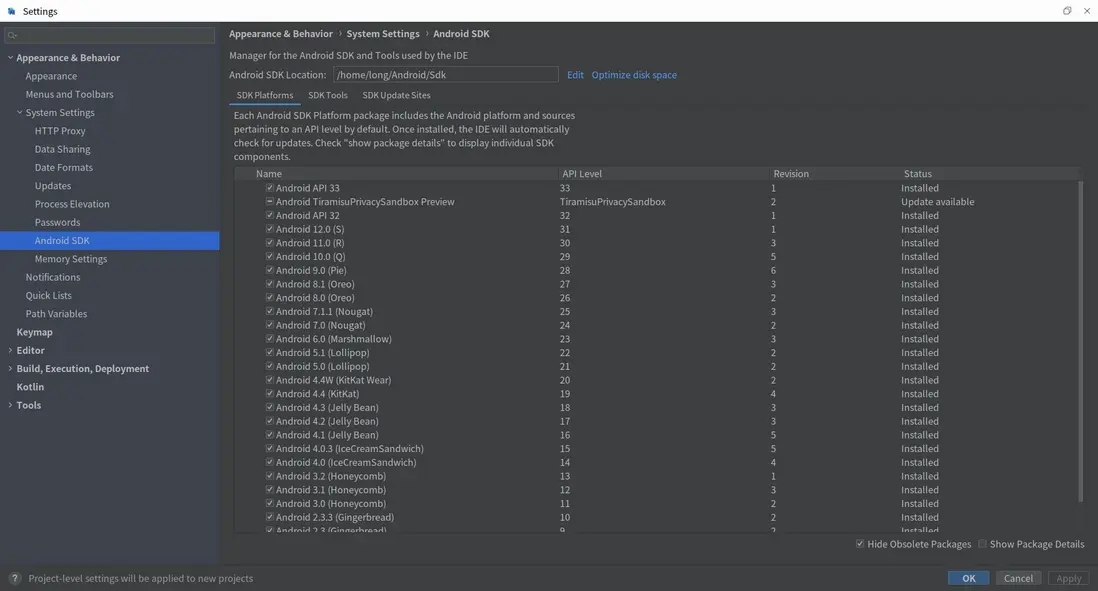Viewport: 1098px width, 591px height.
Task: Click the help question mark icon
Action: [14, 578]
